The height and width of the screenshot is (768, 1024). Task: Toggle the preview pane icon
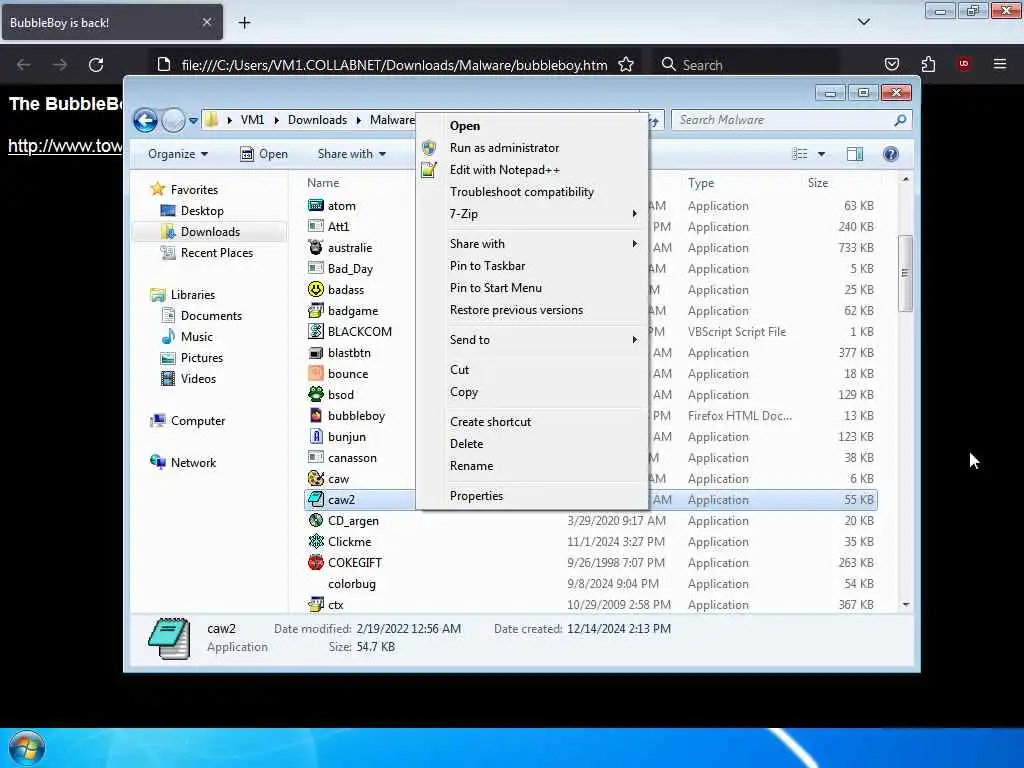click(854, 154)
